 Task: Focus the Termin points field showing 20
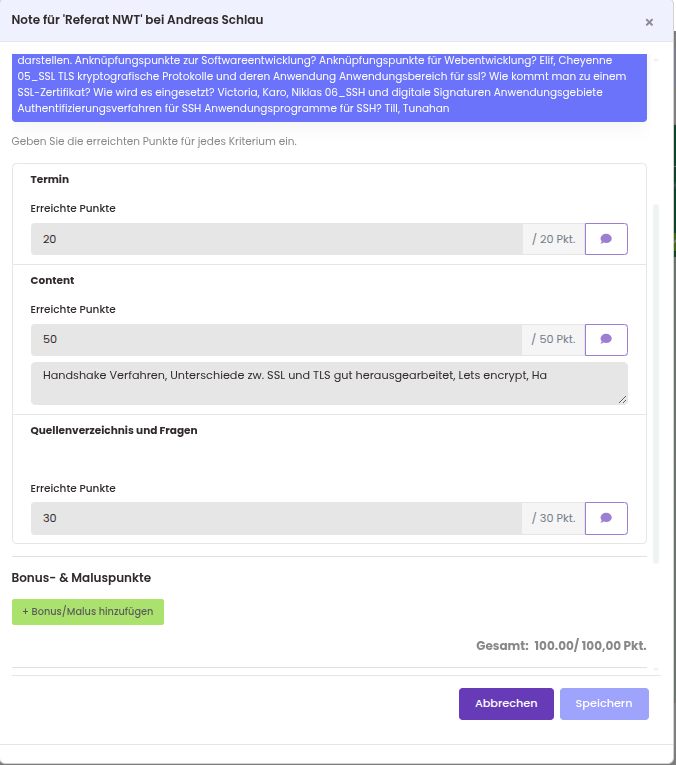tap(276, 239)
